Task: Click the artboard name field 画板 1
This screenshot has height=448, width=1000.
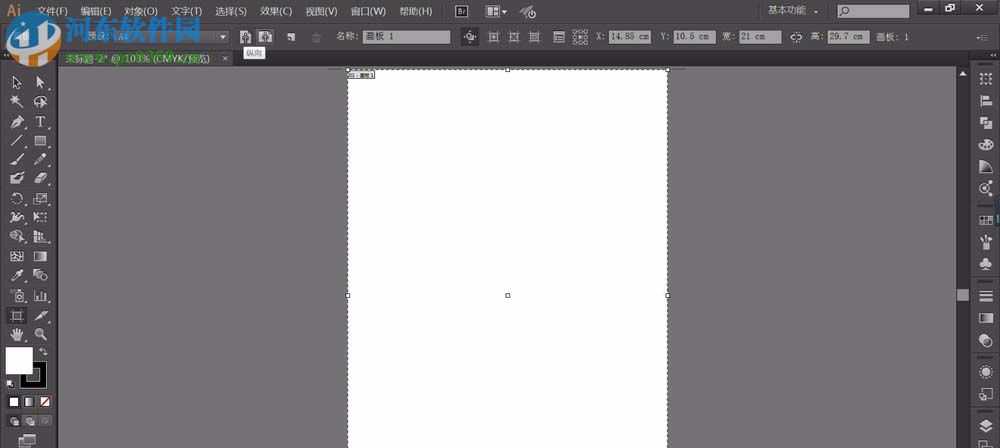Action: [x=406, y=37]
